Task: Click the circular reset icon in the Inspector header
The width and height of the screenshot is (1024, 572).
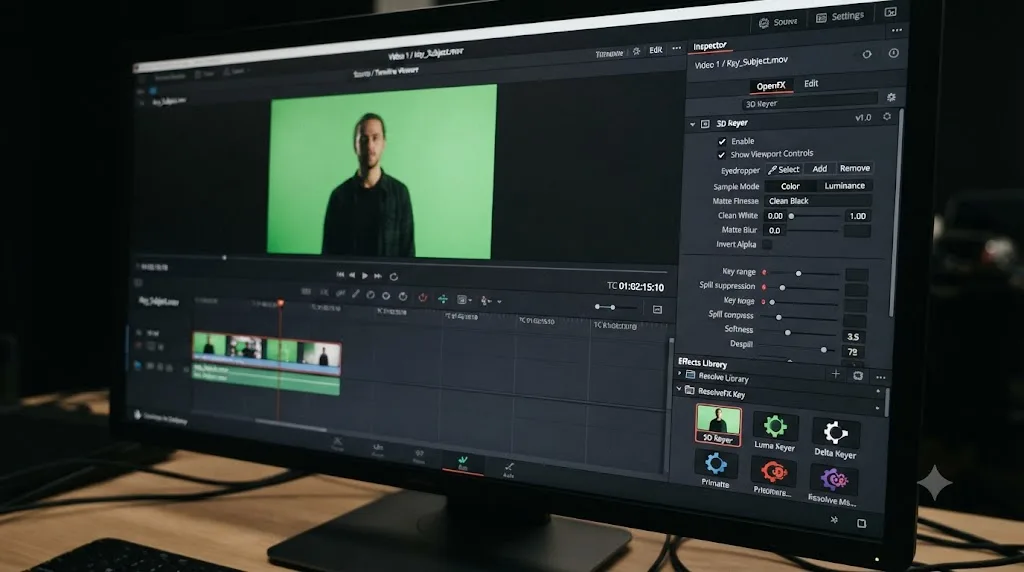Action: [x=867, y=54]
